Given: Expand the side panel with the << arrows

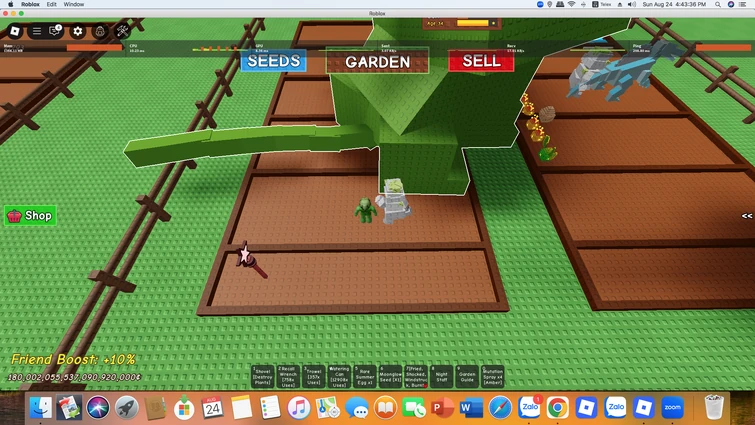Looking at the screenshot, I should point(746,216).
